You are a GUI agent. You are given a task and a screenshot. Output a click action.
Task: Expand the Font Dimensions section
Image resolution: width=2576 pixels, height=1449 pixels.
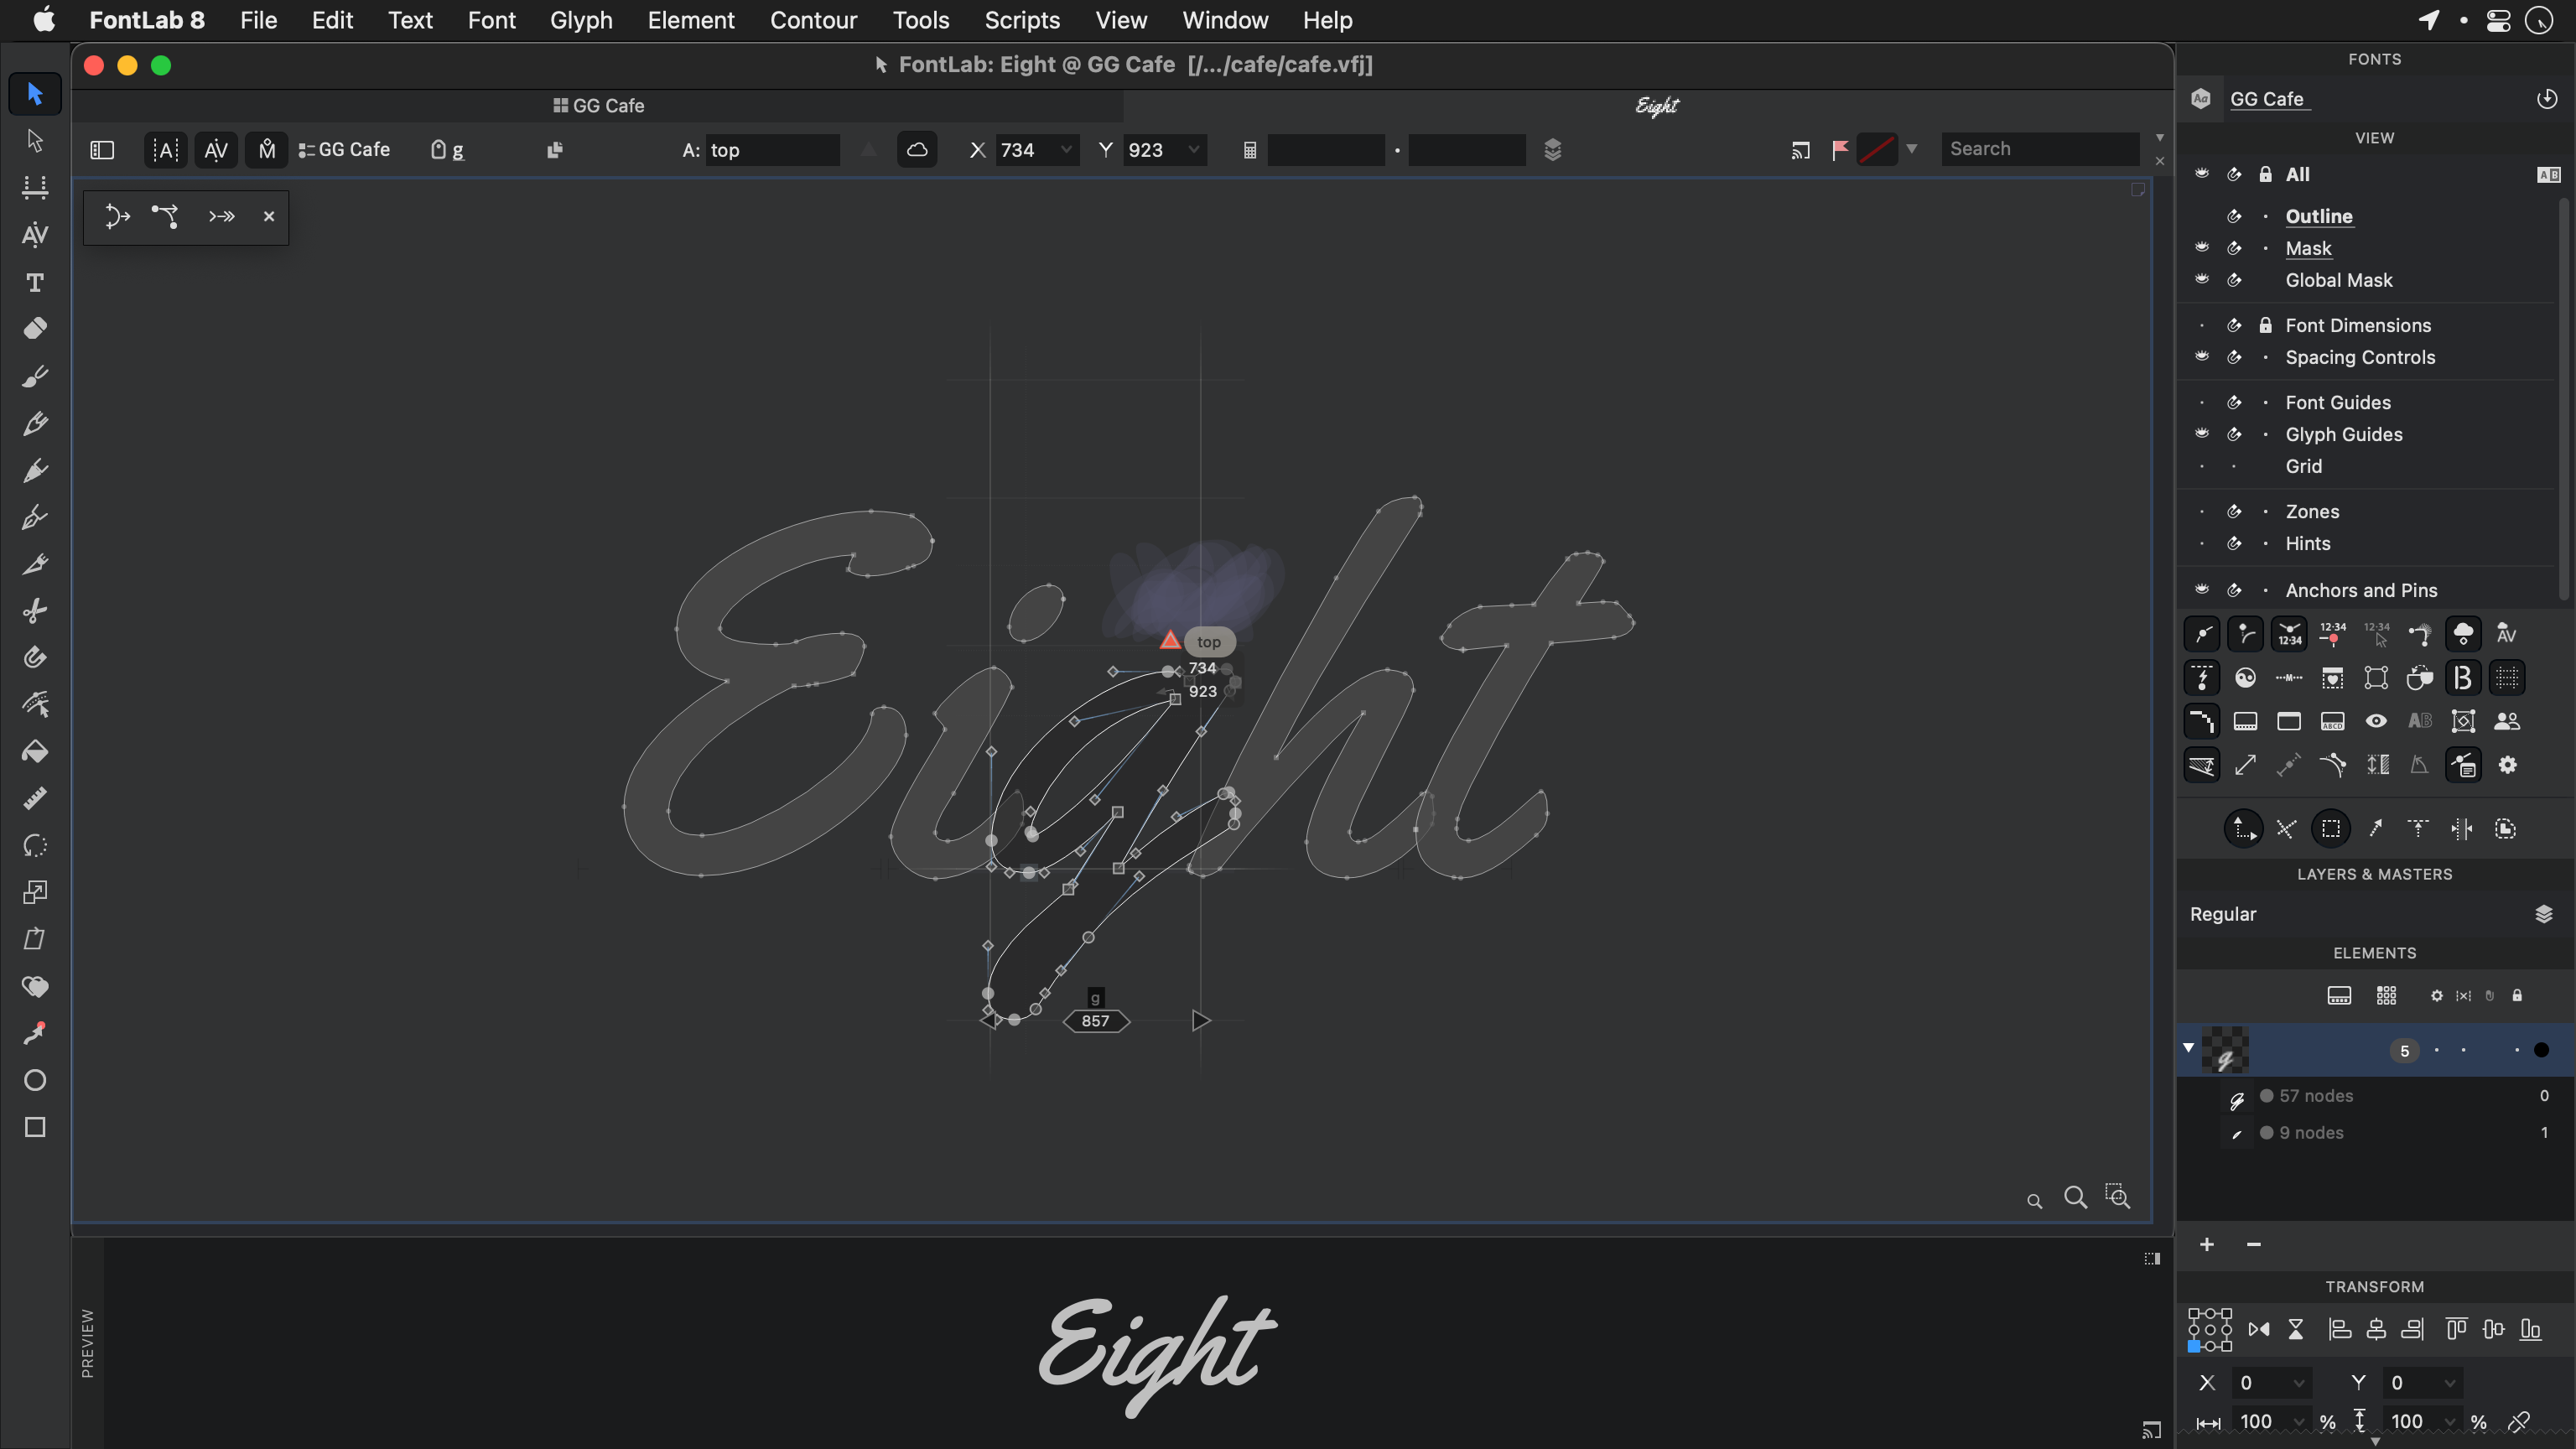click(x=2356, y=324)
